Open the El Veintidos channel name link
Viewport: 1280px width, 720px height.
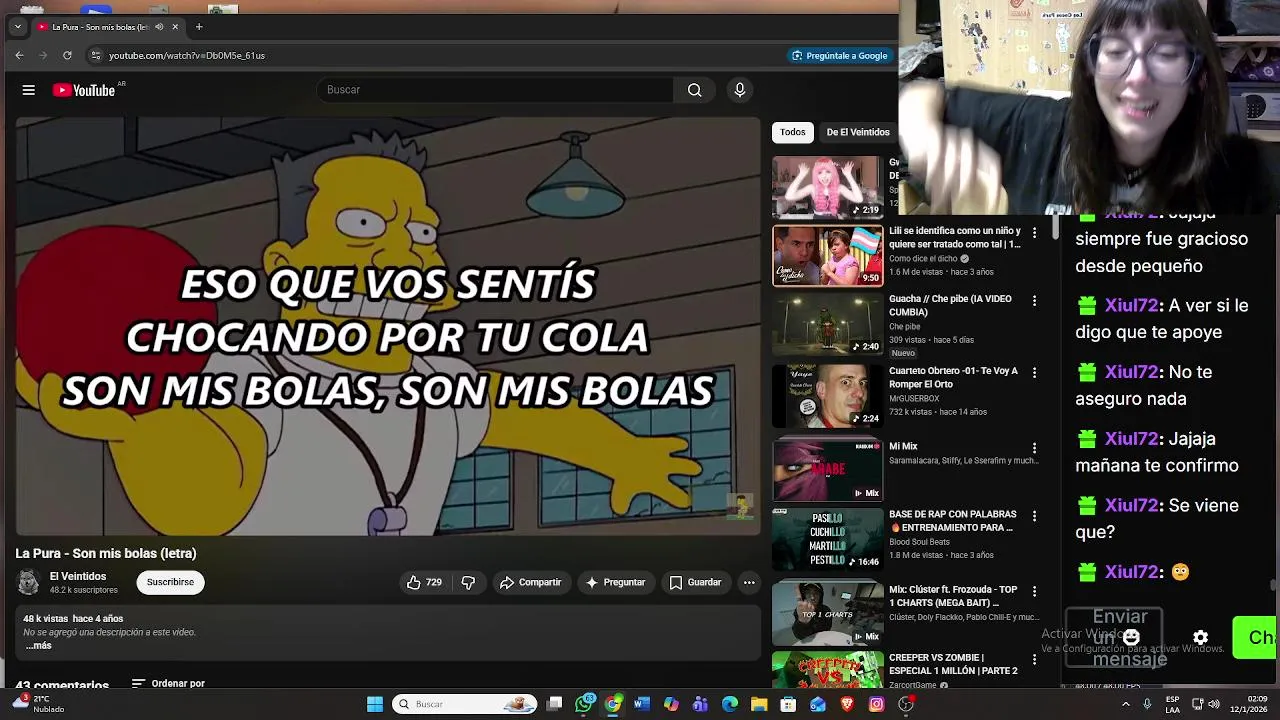tap(78, 576)
